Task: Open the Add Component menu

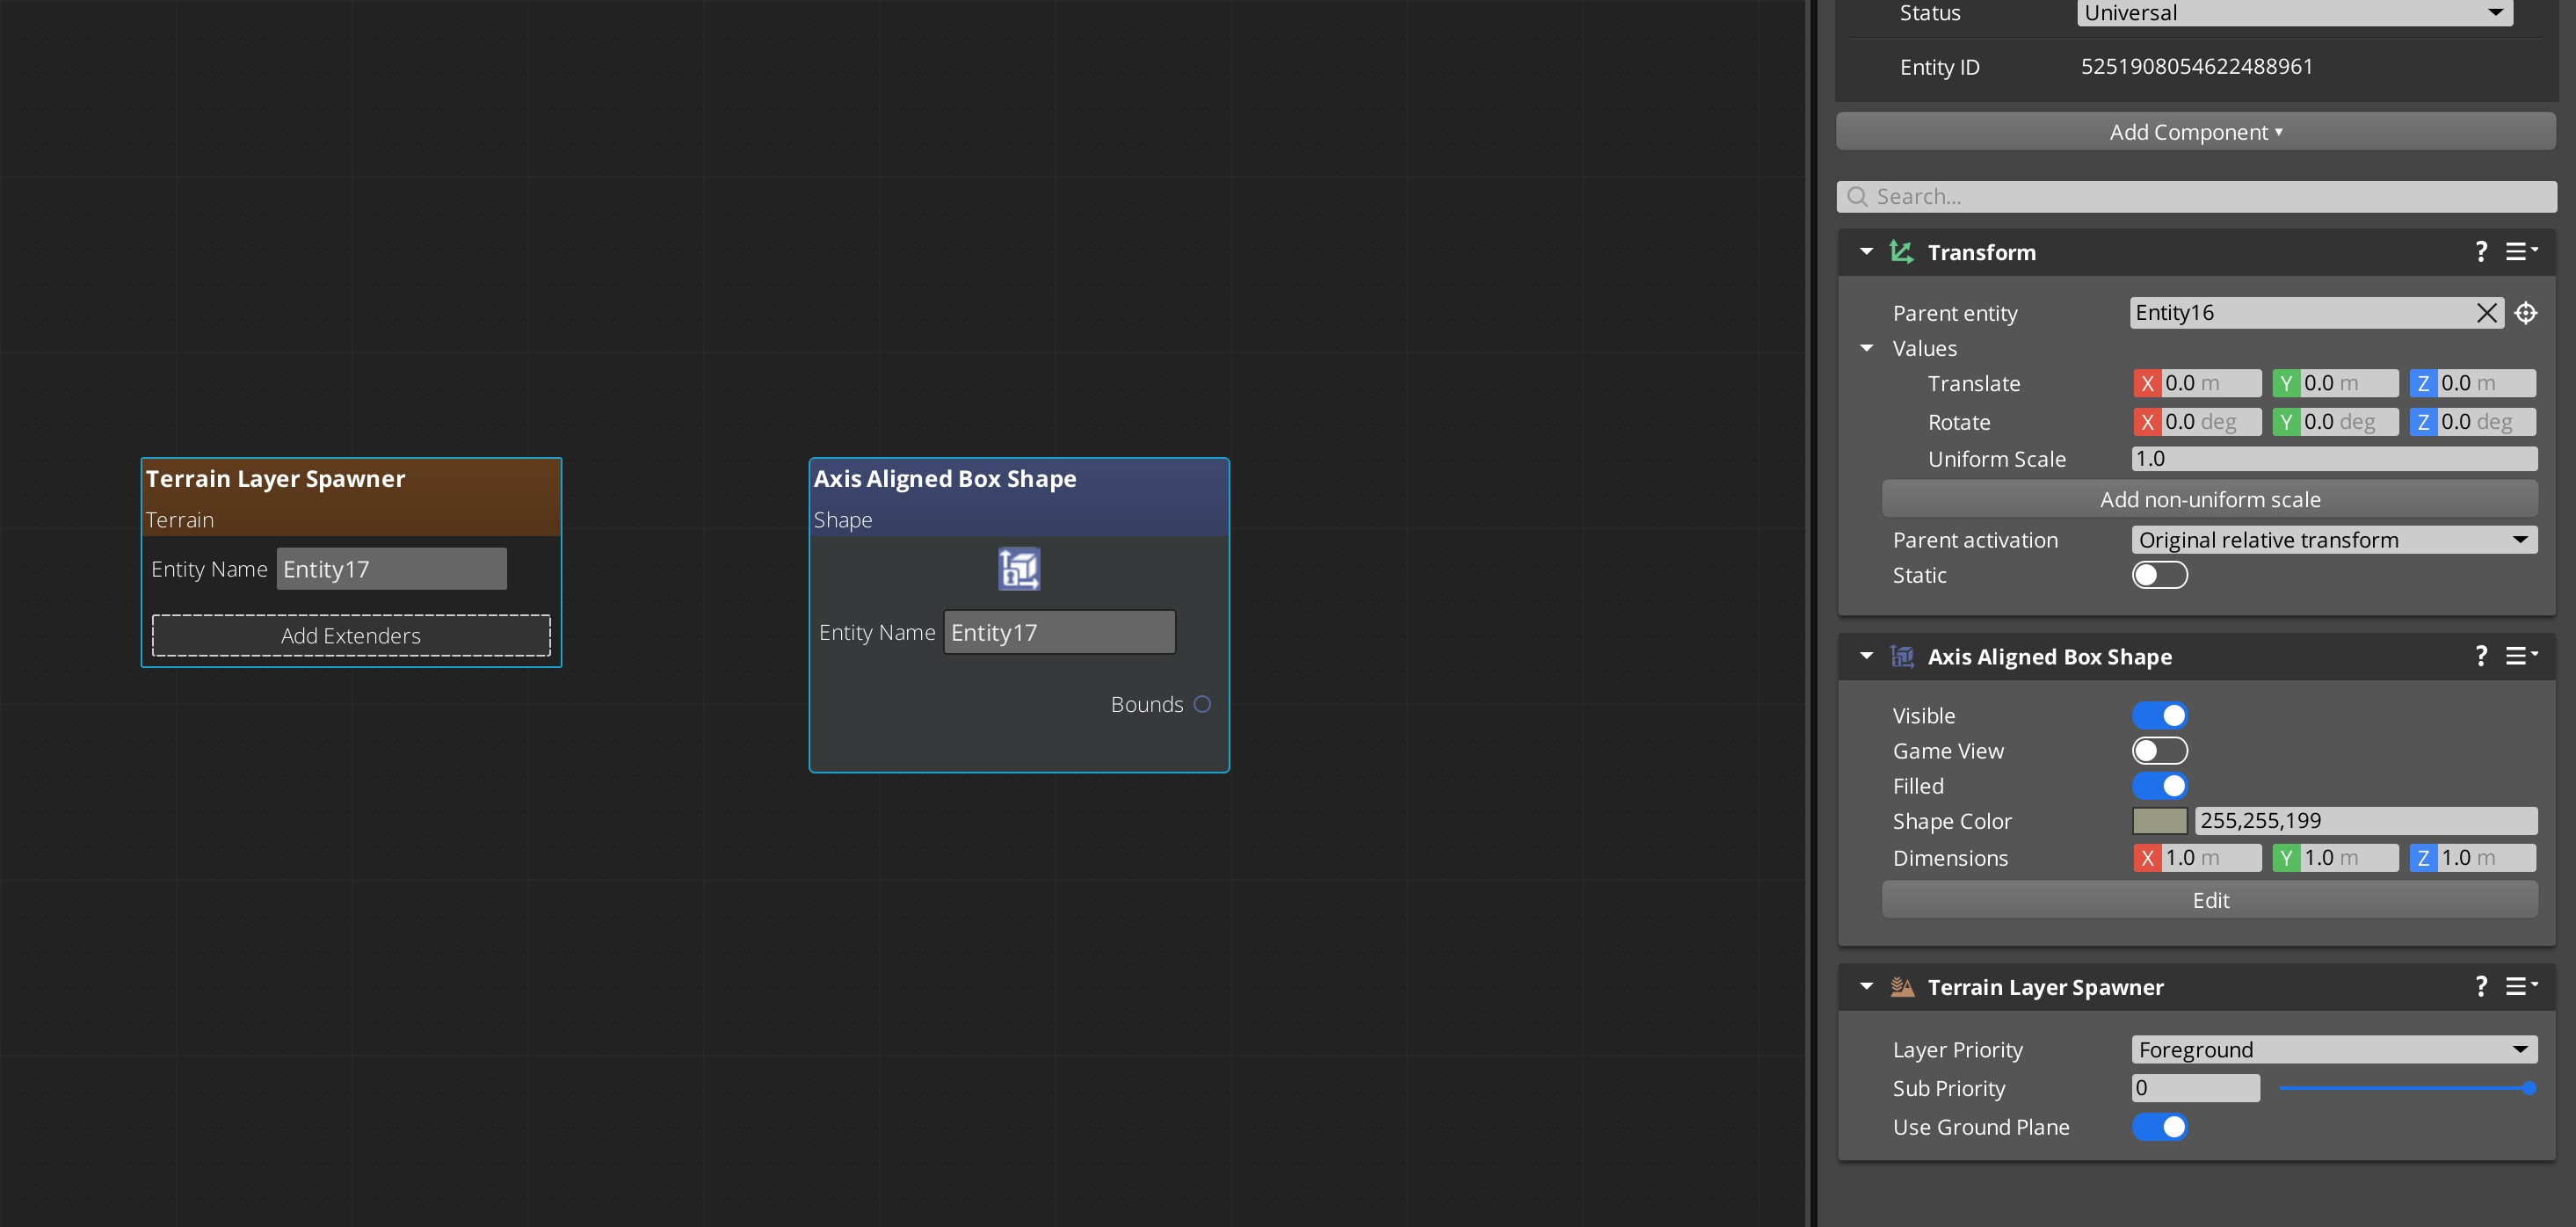Action: [x=2195, y=132]
